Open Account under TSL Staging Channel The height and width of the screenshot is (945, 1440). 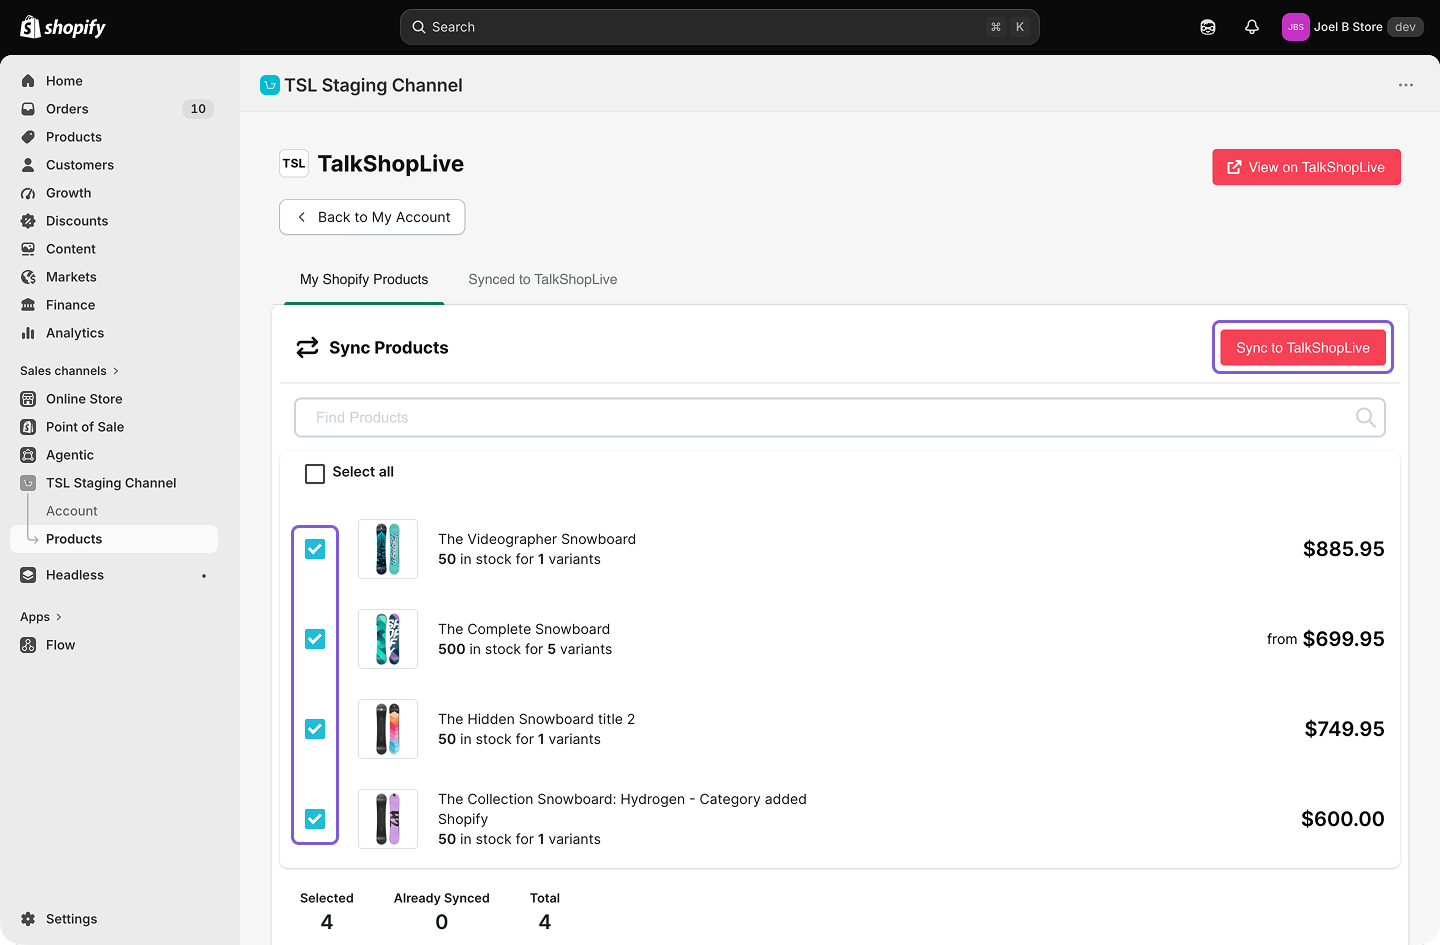pyautogui.click(x=72, y=511)
